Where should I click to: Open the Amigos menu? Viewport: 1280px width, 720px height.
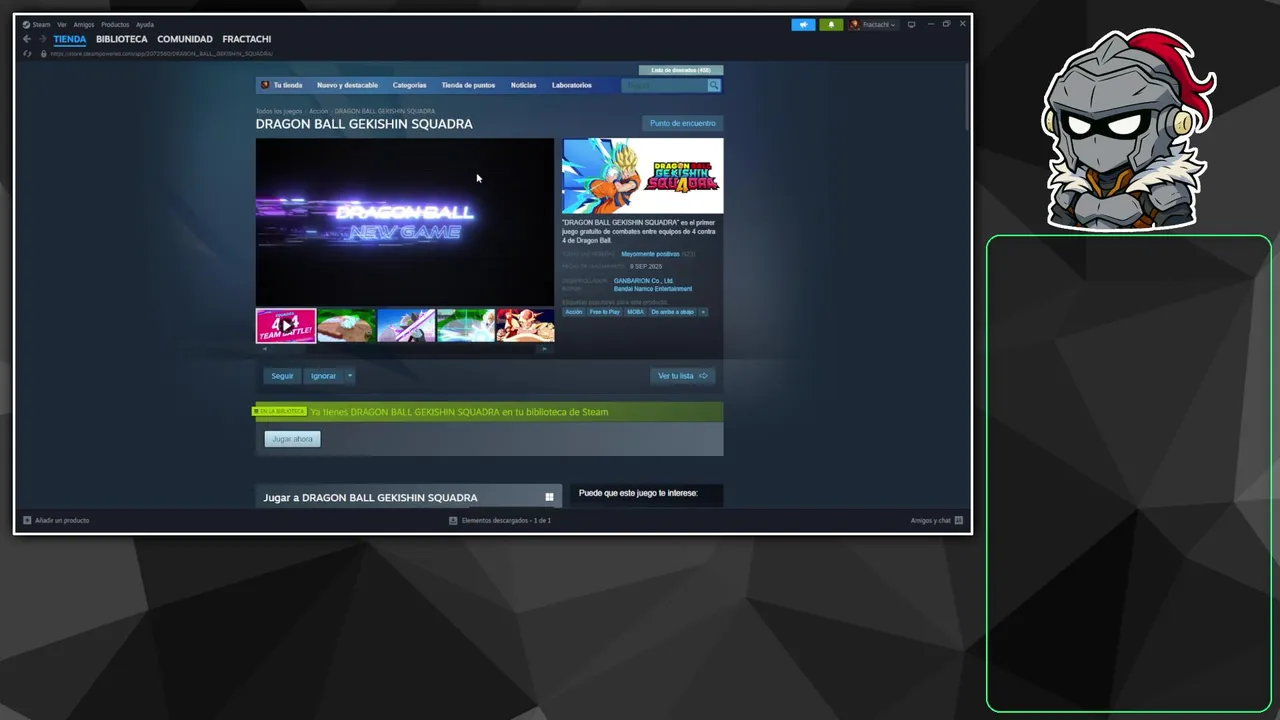pos(84,24)
